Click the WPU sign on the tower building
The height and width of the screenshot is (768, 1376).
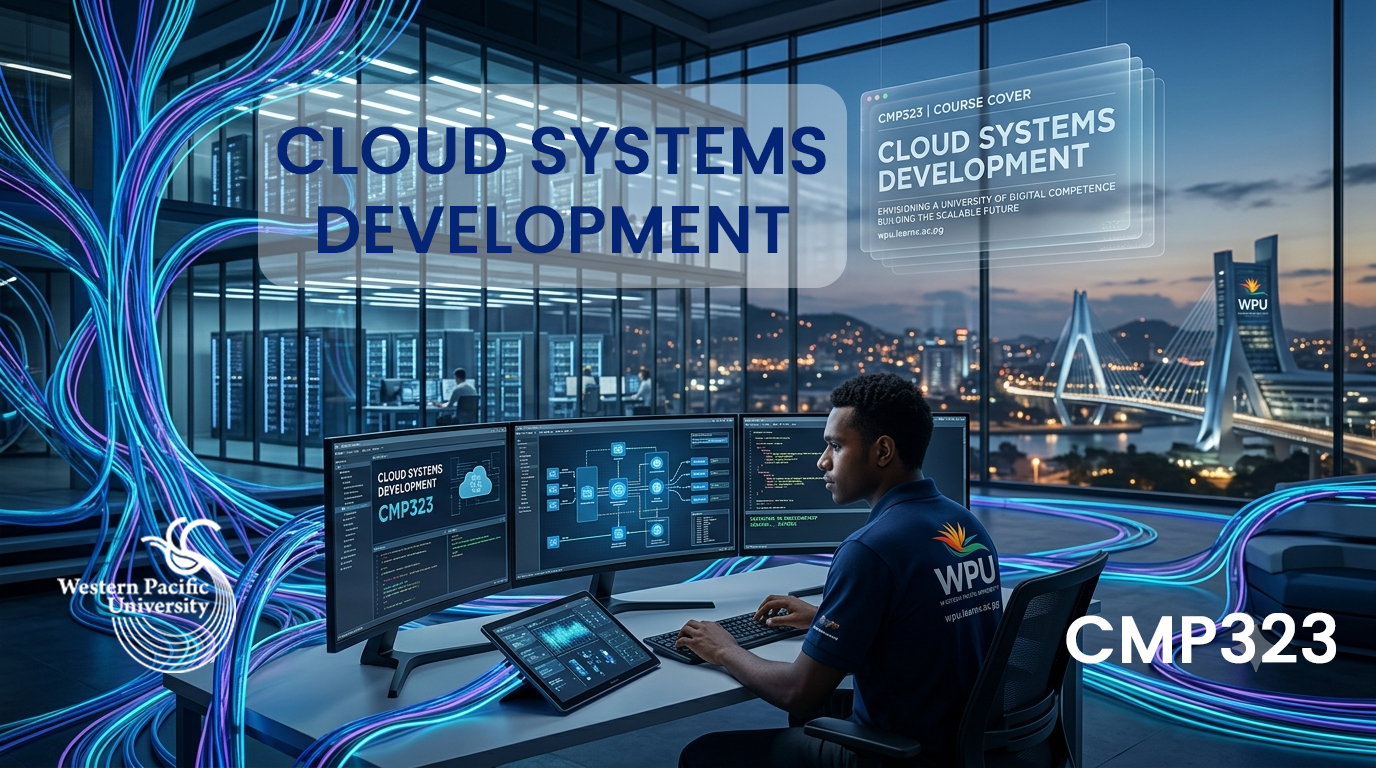click(x=1251, y=297)
